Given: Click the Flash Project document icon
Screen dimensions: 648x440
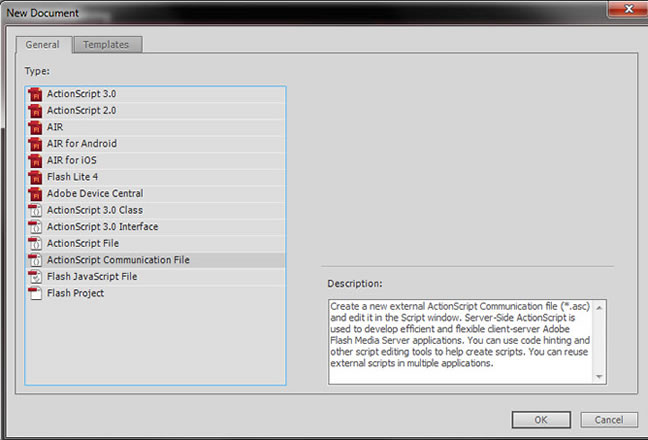Looking at the screenshot, I should pos(35,293).
